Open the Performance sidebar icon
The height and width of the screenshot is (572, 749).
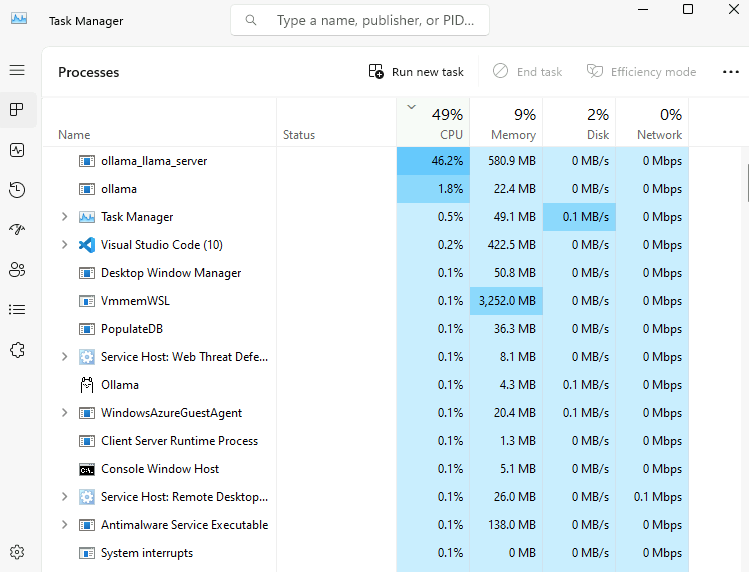point(17,150)
